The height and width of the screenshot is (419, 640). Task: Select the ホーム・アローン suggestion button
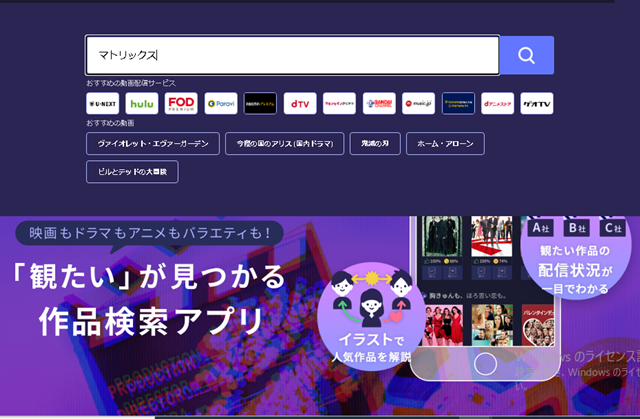445,144
